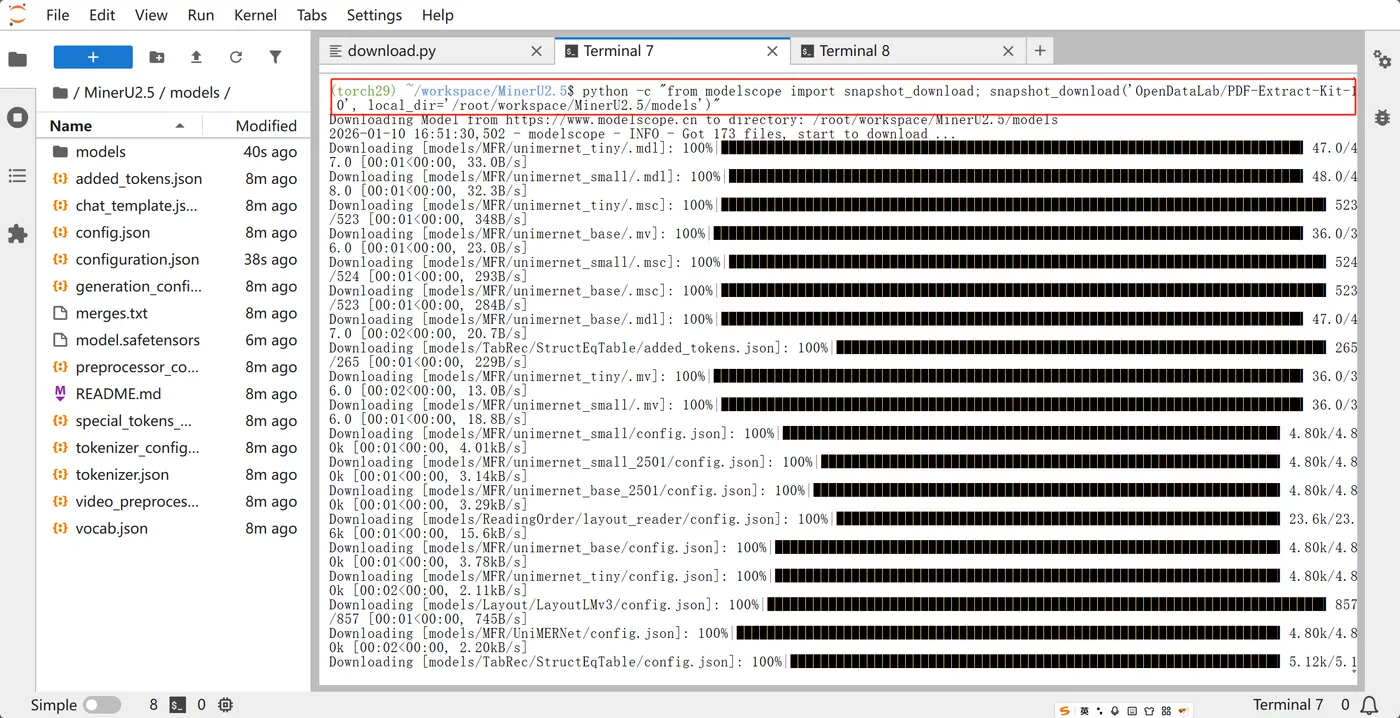Close the Terminal 7 tab

[772, 51]
